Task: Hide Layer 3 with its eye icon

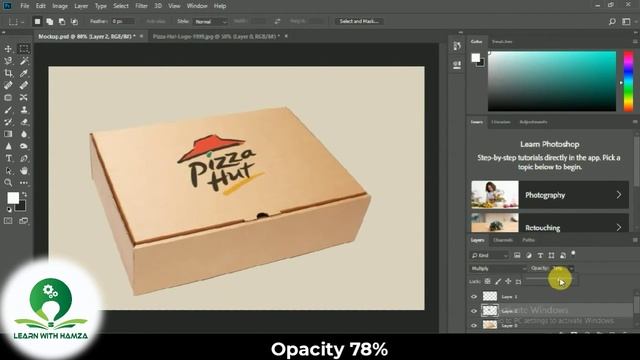Action: coord(474,297)
